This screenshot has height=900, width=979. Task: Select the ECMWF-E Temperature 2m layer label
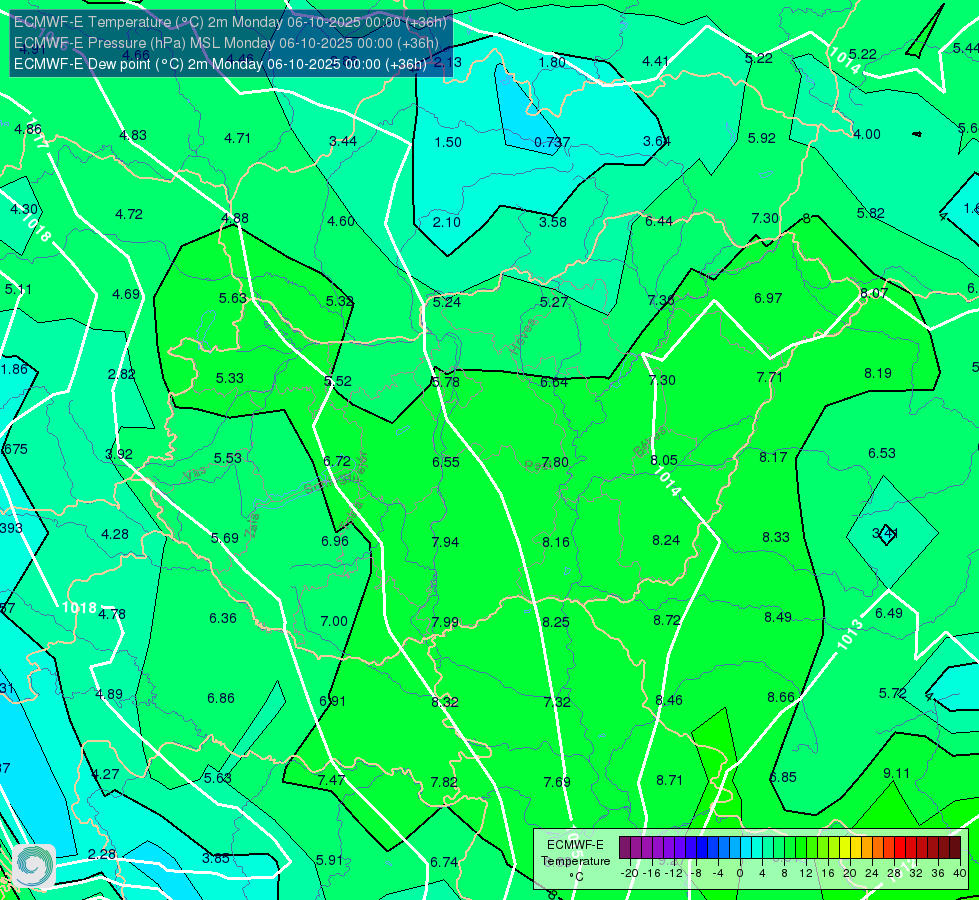230,22
